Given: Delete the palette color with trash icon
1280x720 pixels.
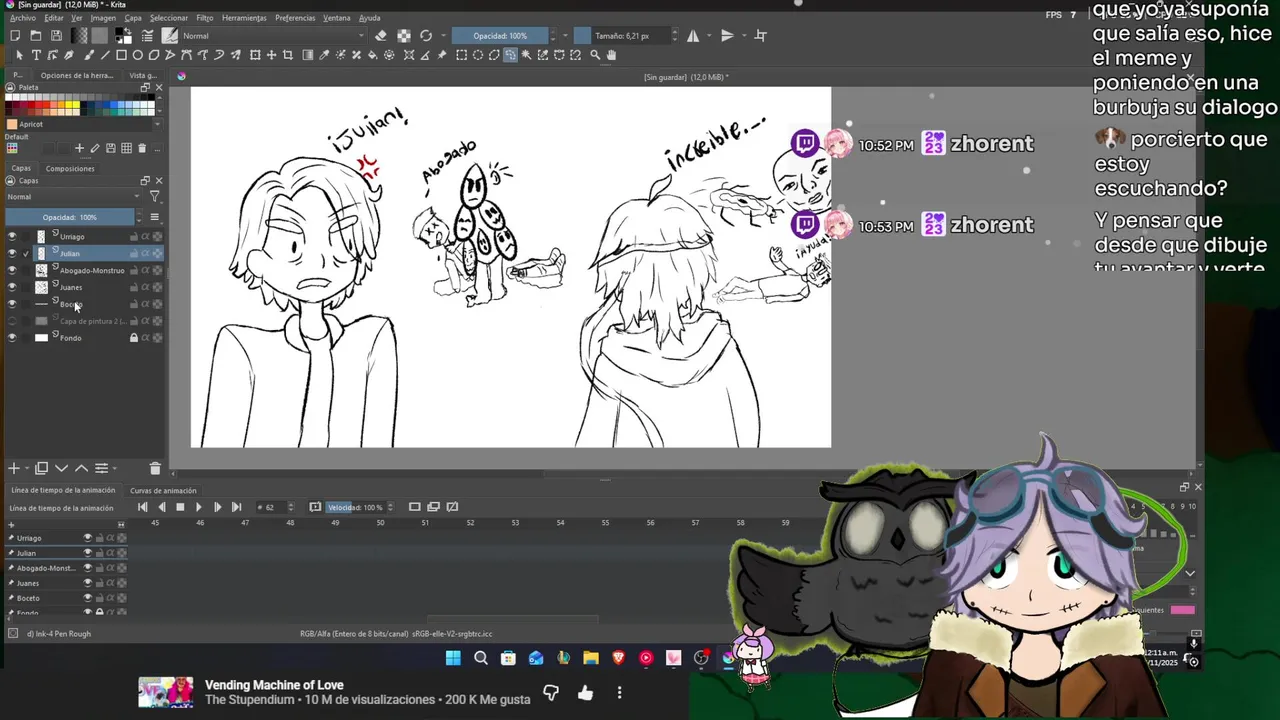Looking at the screenshot, I should (142, 148).
